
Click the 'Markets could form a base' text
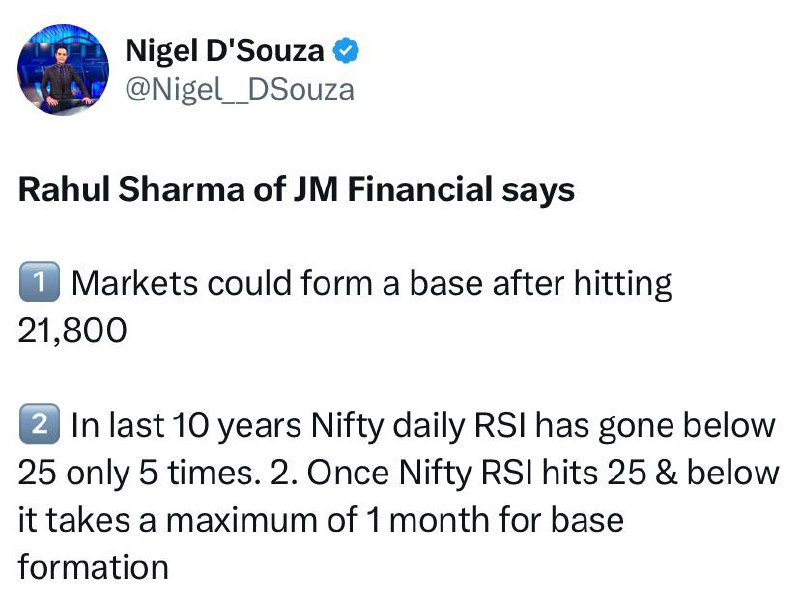click(x=277, y=283)
